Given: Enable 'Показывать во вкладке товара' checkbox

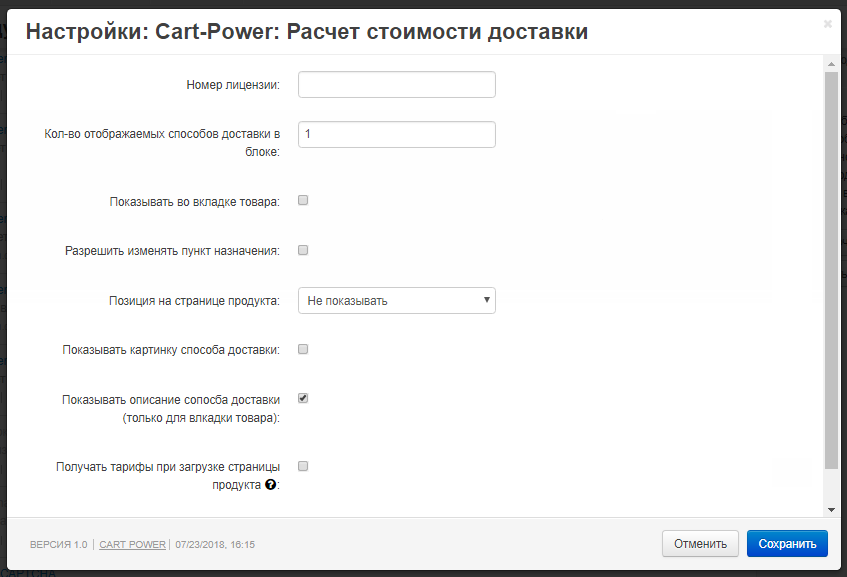Looking at the screenshot, I should click(x=303, y=200).
